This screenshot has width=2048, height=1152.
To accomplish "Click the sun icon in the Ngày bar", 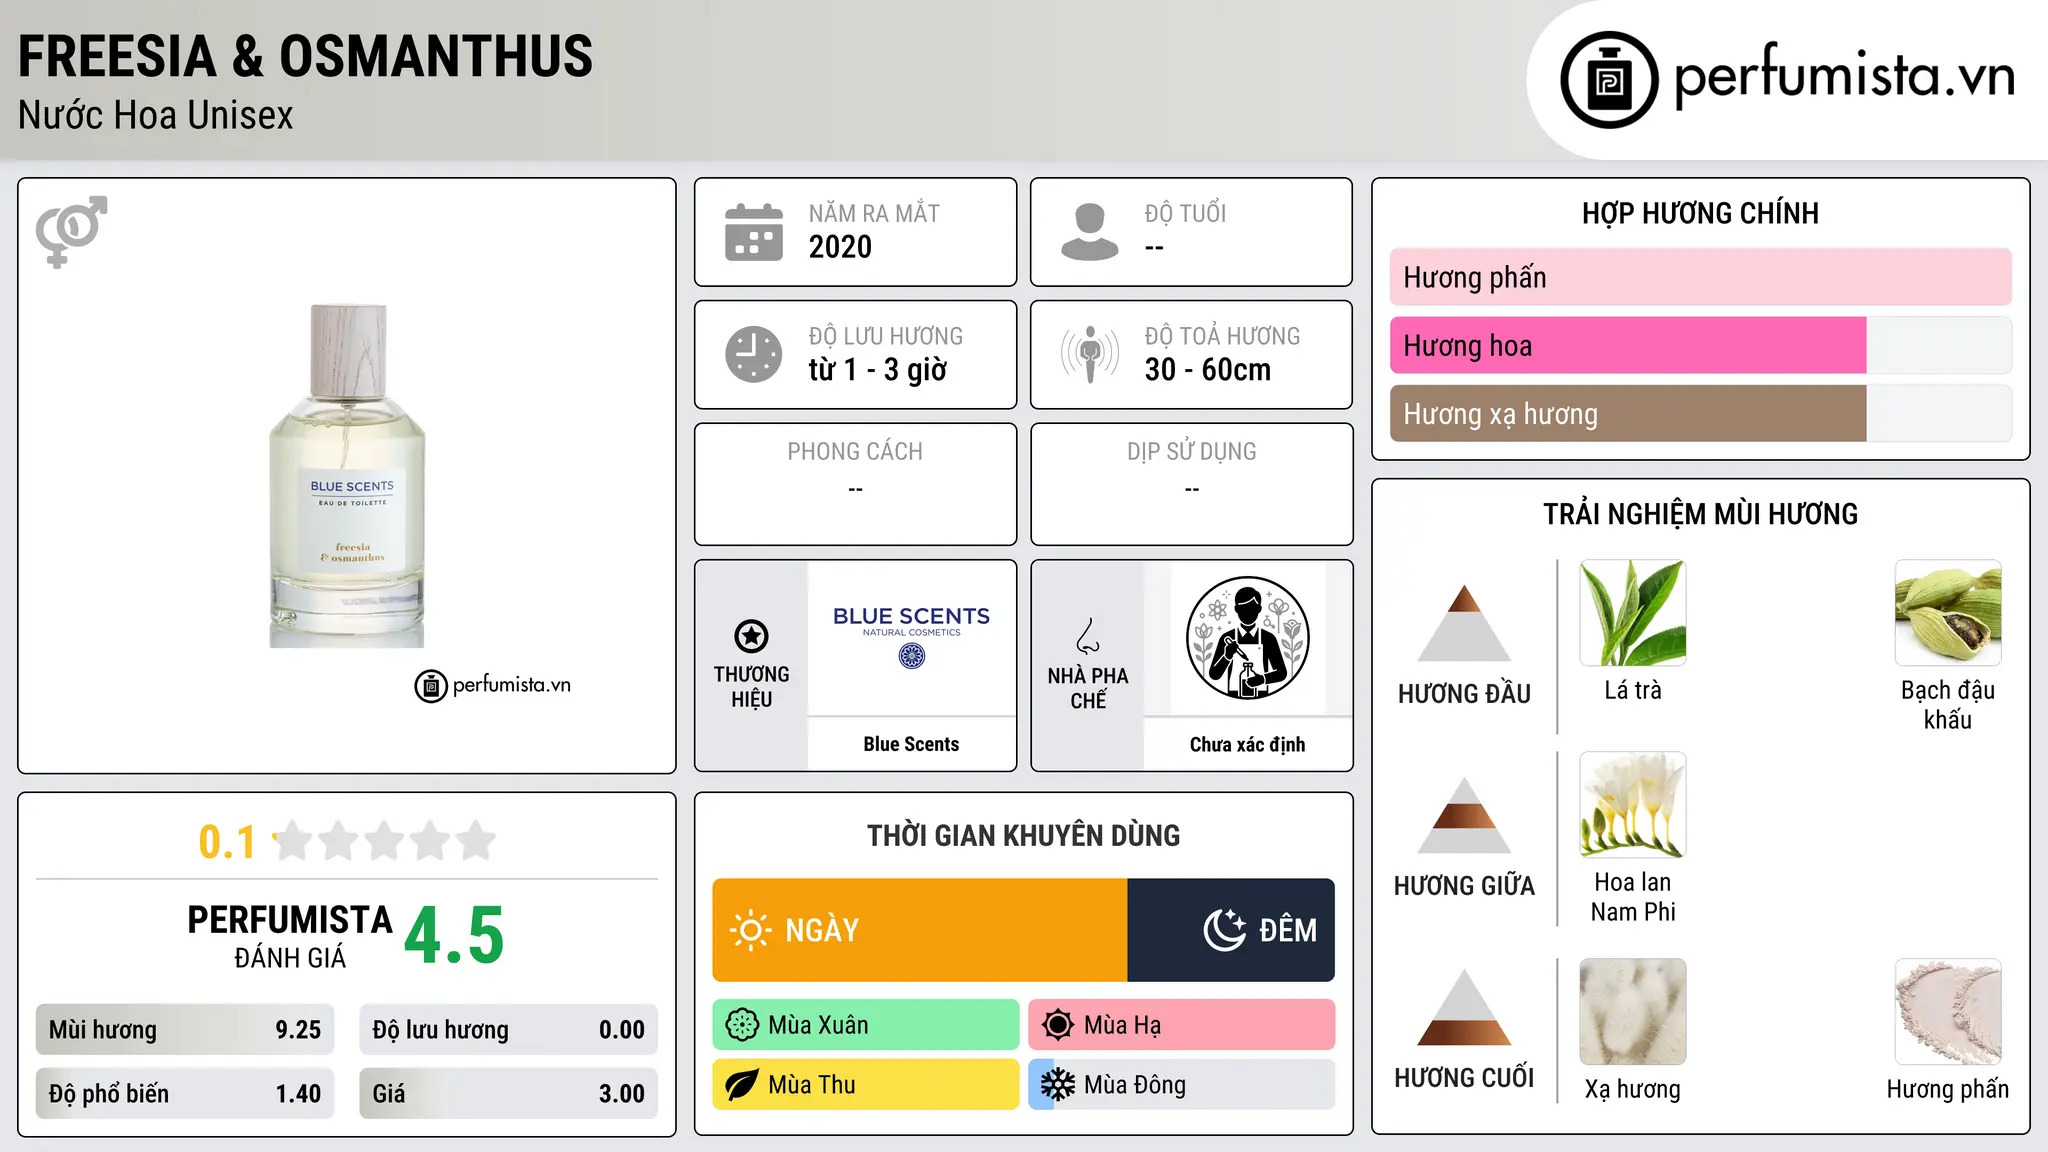I will coord(750,930).
